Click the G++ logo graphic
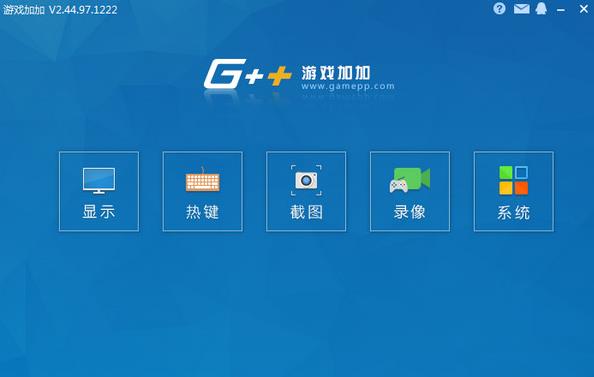The height and width of the screenshot is (377, 594). (248, 74)
